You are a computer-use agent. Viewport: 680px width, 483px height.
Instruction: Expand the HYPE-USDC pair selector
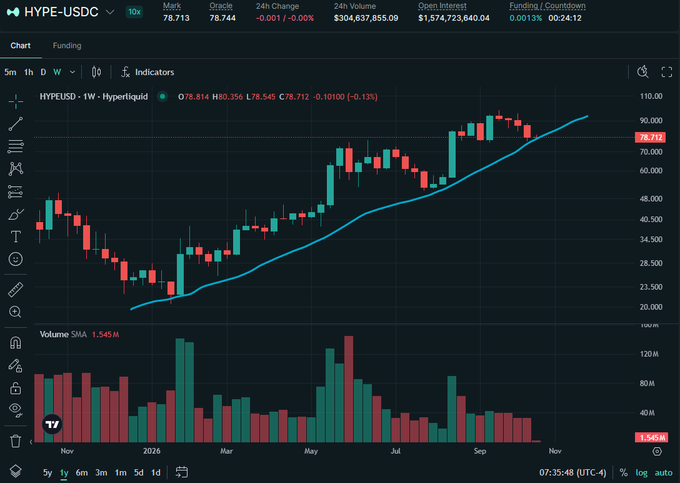(110, 12)
